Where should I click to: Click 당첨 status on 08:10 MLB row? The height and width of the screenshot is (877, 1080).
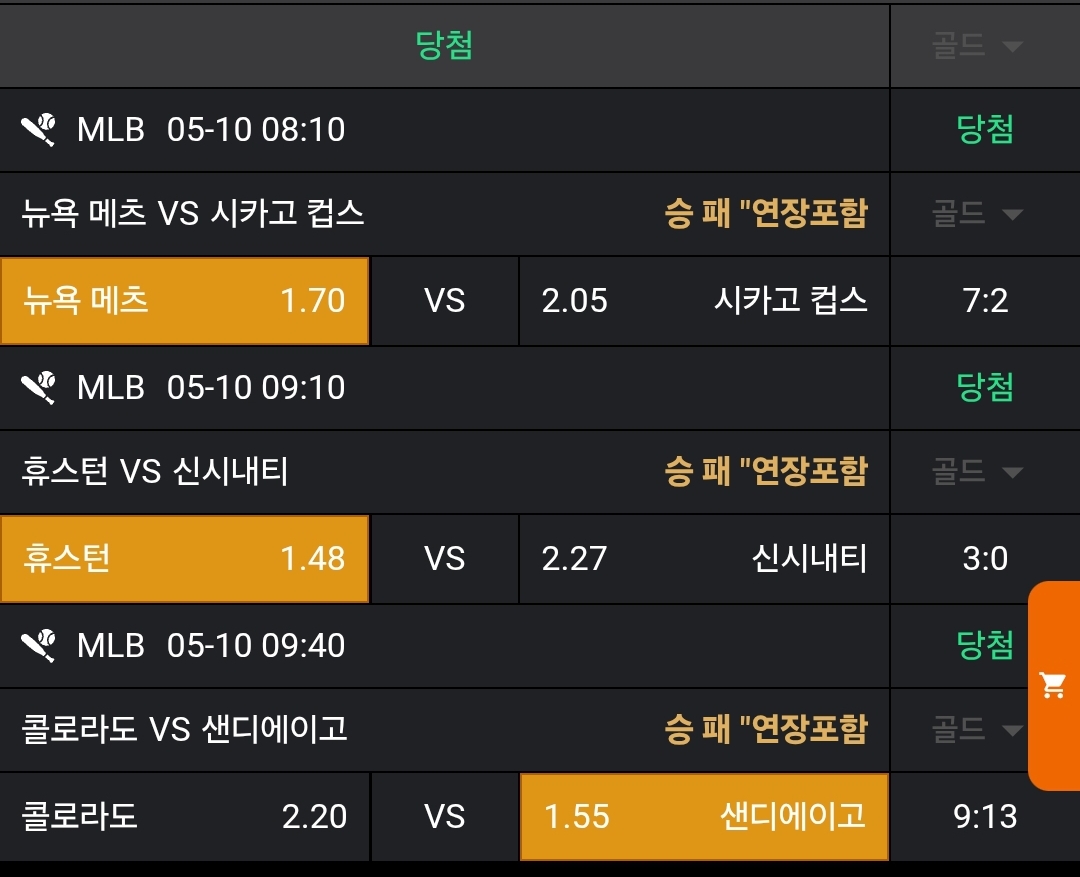985,130
